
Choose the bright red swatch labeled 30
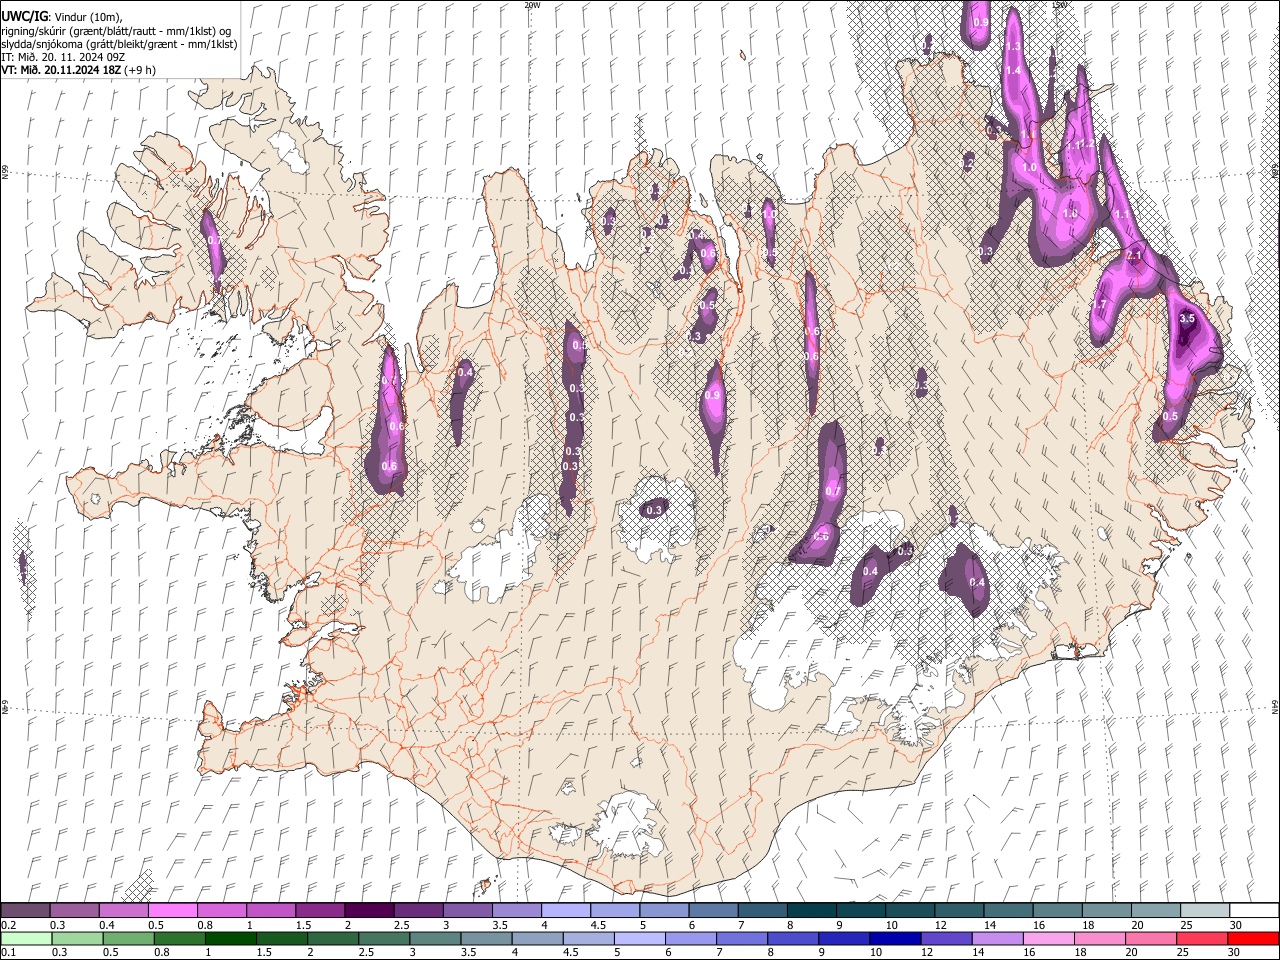(x=1252, y=938)
